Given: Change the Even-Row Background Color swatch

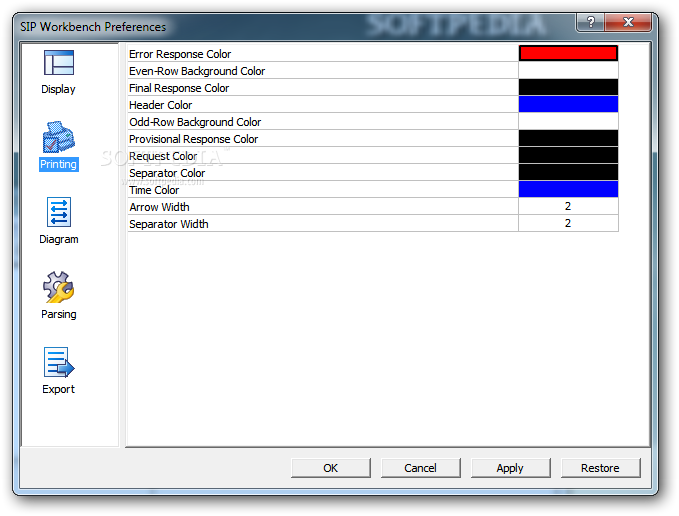Looking at the screenshot, I should coord(568,70).
